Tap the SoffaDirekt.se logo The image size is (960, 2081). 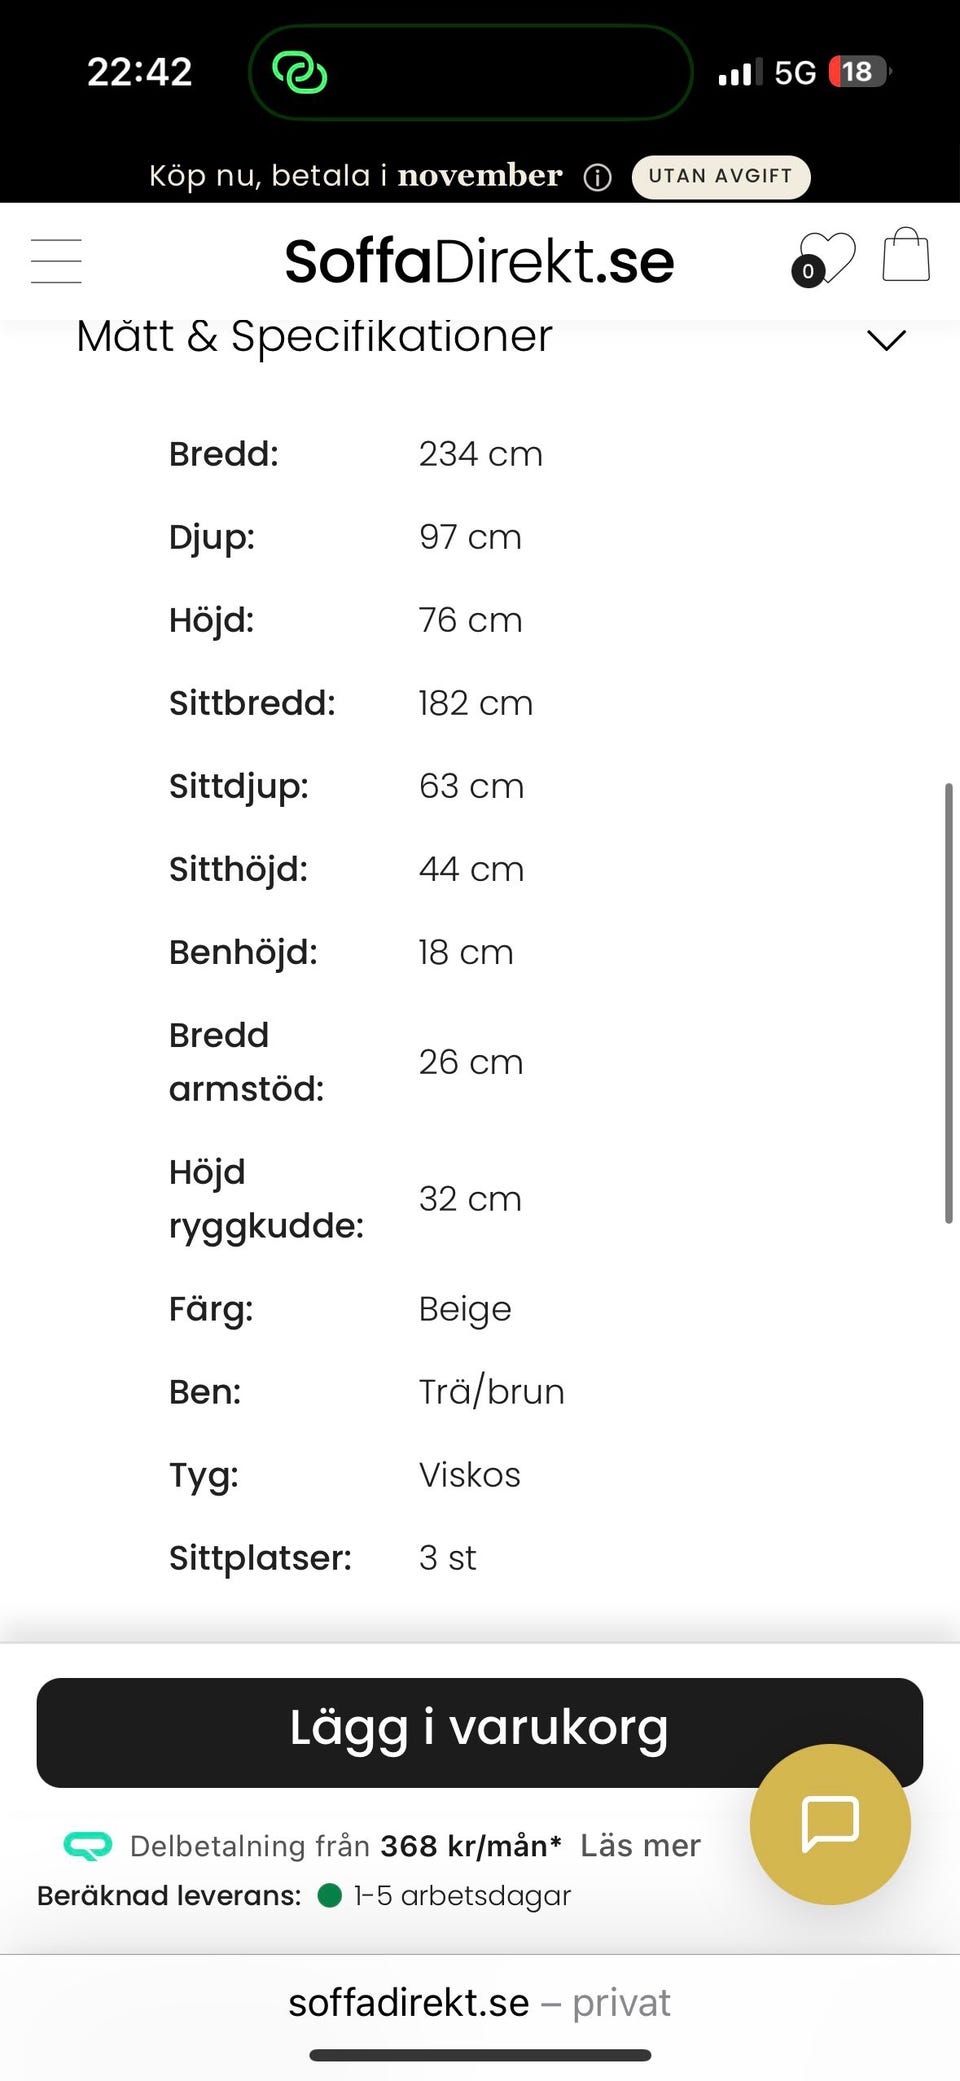(479, 262)
